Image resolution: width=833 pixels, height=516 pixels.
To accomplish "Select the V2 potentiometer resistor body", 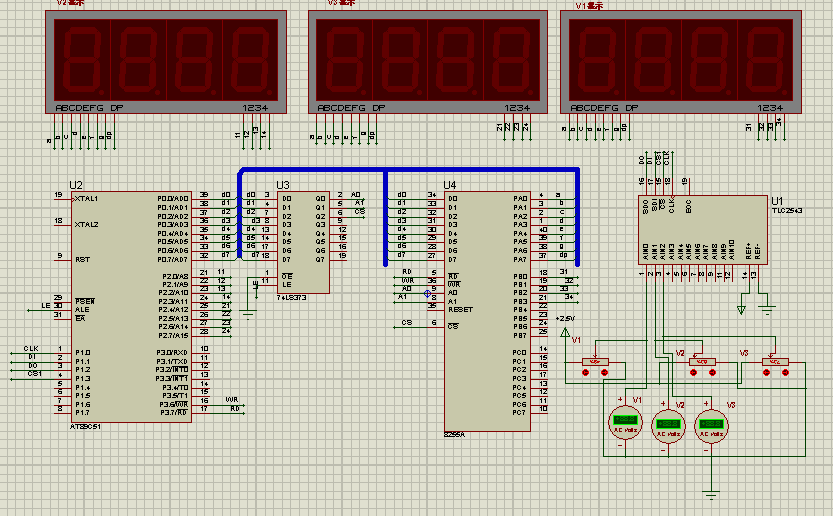I will click(702, 362).
